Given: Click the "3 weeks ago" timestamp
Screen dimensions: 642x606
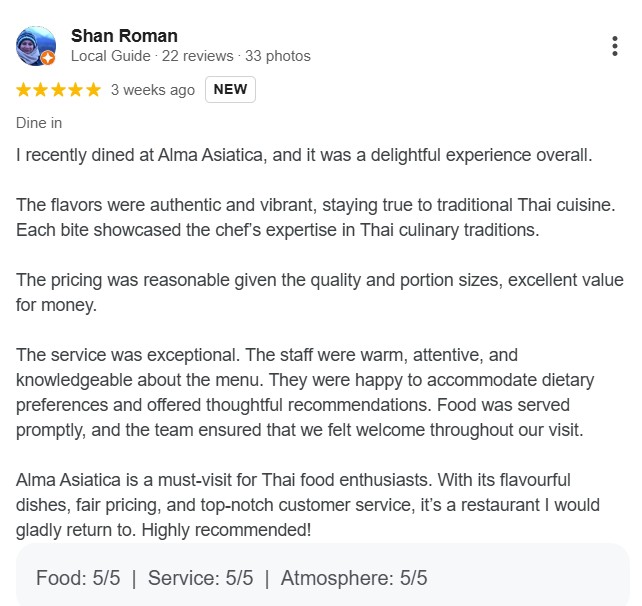Looking at the screenshot, I should (x=152, y=90).
